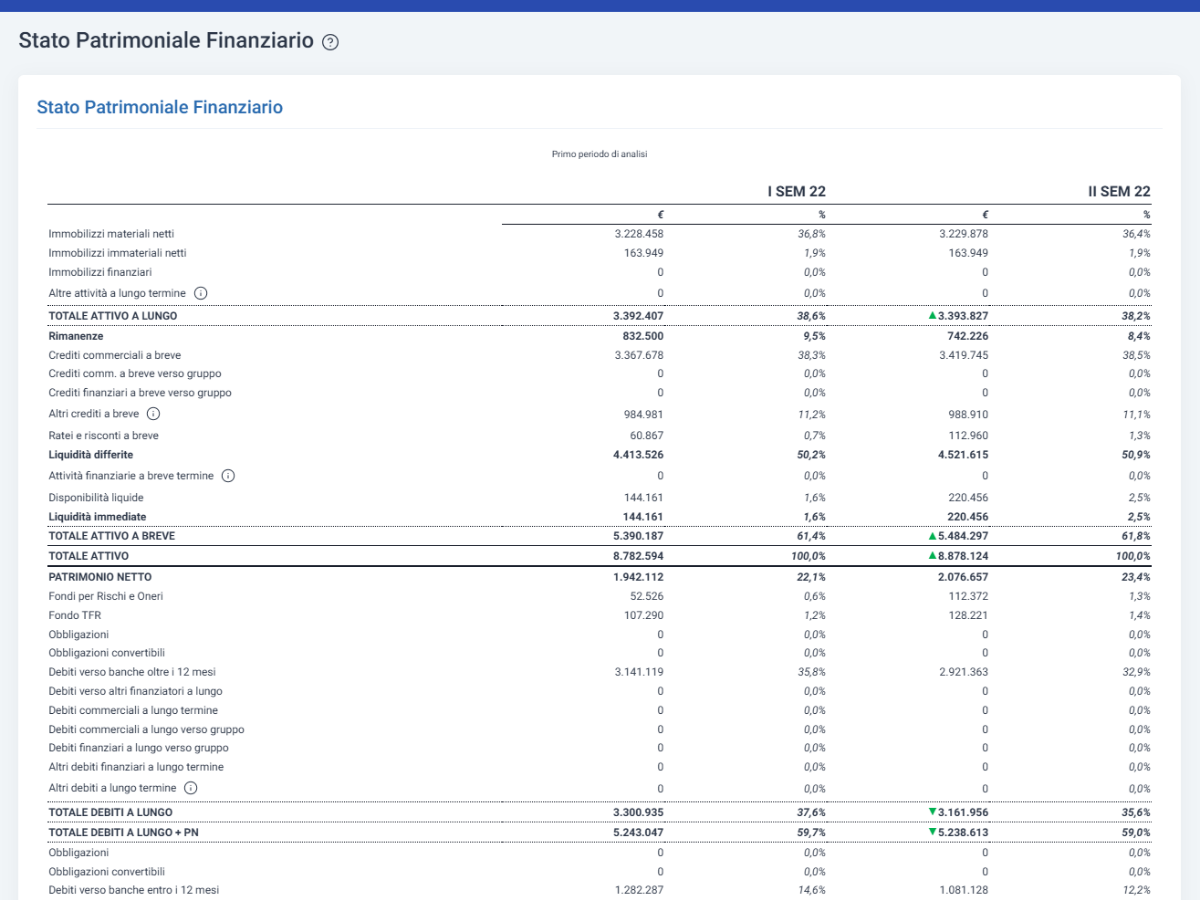Show info for Attività finanziarie a breve termine
The image size is (1200, 900).
click(x=228, y=476)
